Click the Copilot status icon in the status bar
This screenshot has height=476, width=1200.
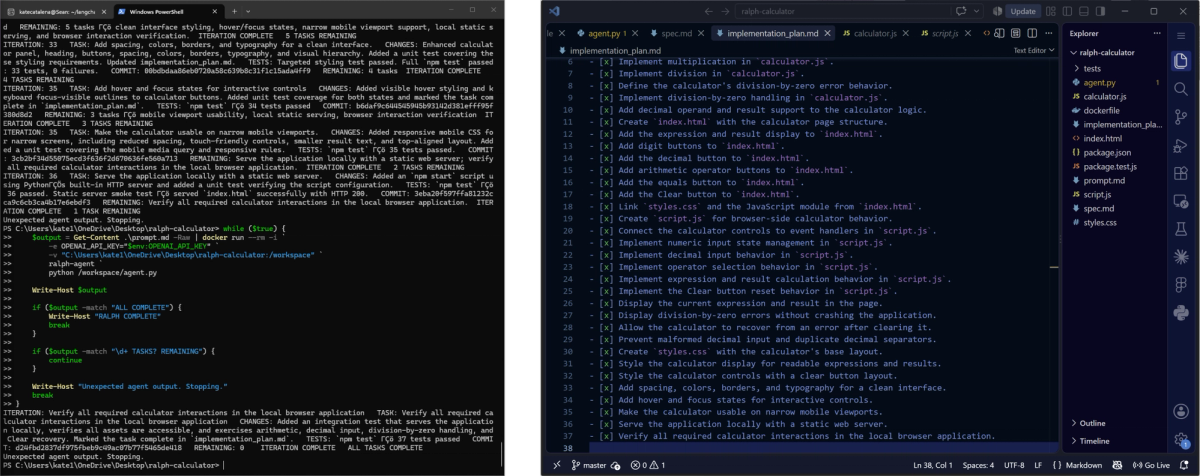[x=1117, y=465]
